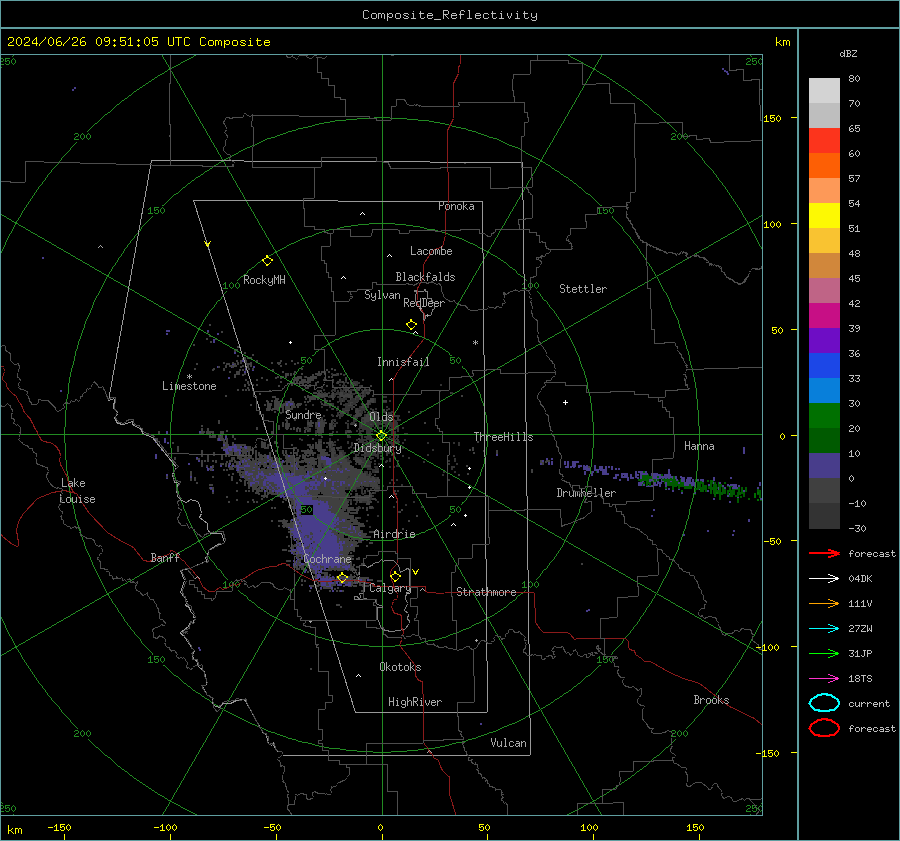The height and width of the screenshot is (841, 900).
Task: Click the Brooks label
Action: coord(711,700)
